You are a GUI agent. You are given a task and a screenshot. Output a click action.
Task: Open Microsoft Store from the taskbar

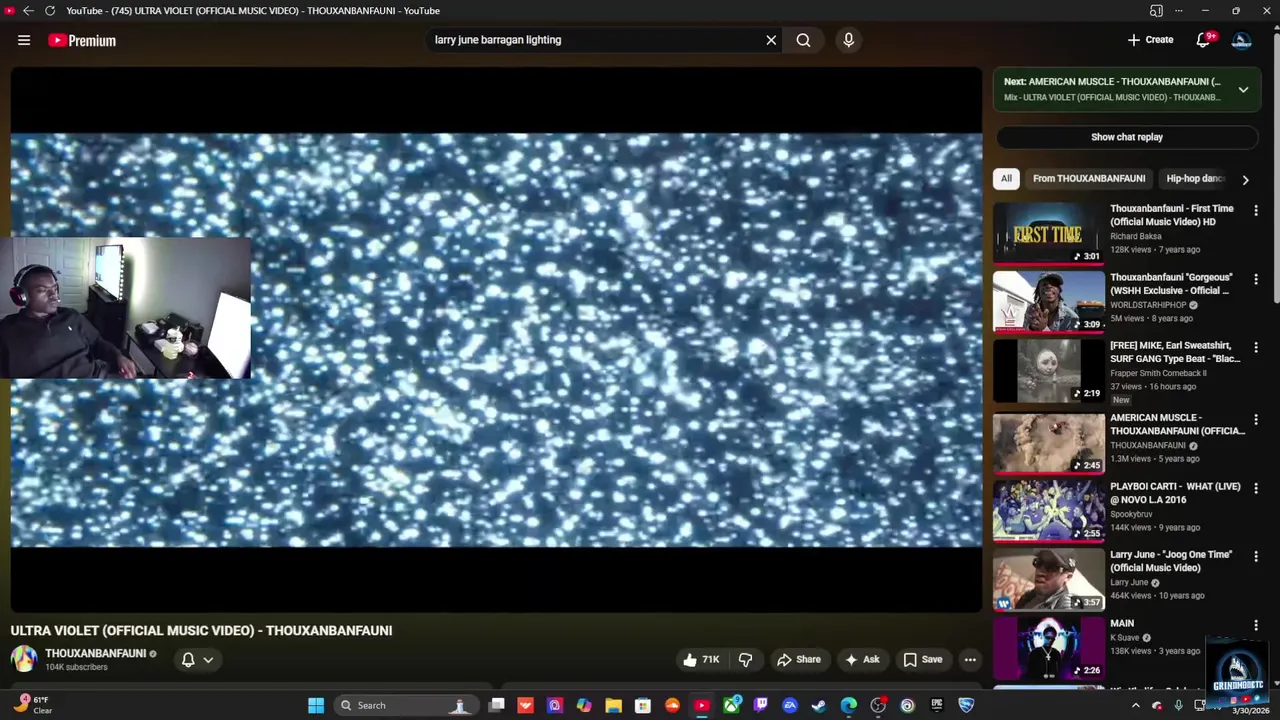click(643, 705)
